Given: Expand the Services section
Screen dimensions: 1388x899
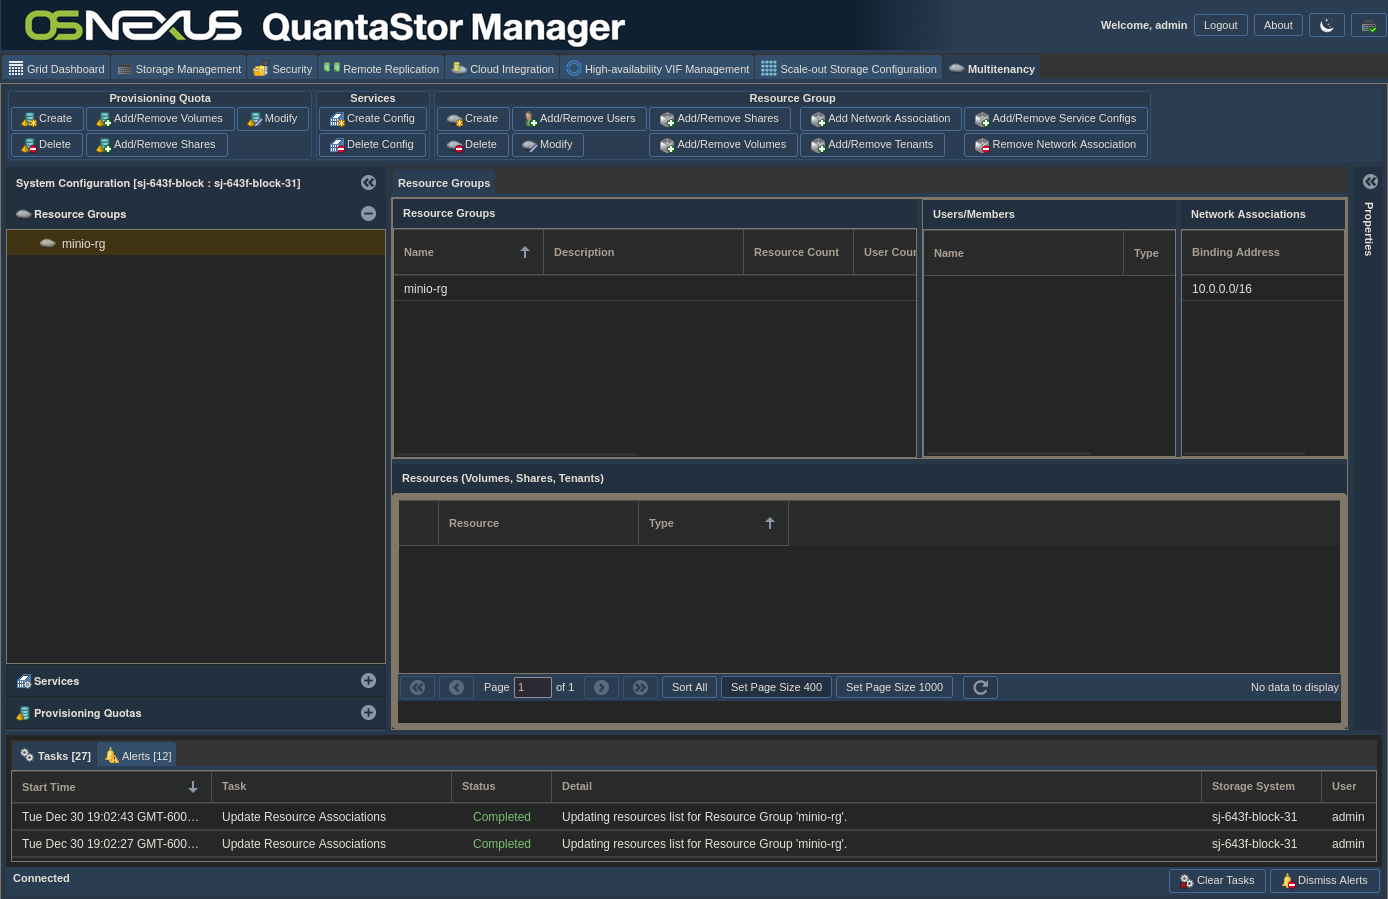Looking at the screenshot, I should (368, 681).
